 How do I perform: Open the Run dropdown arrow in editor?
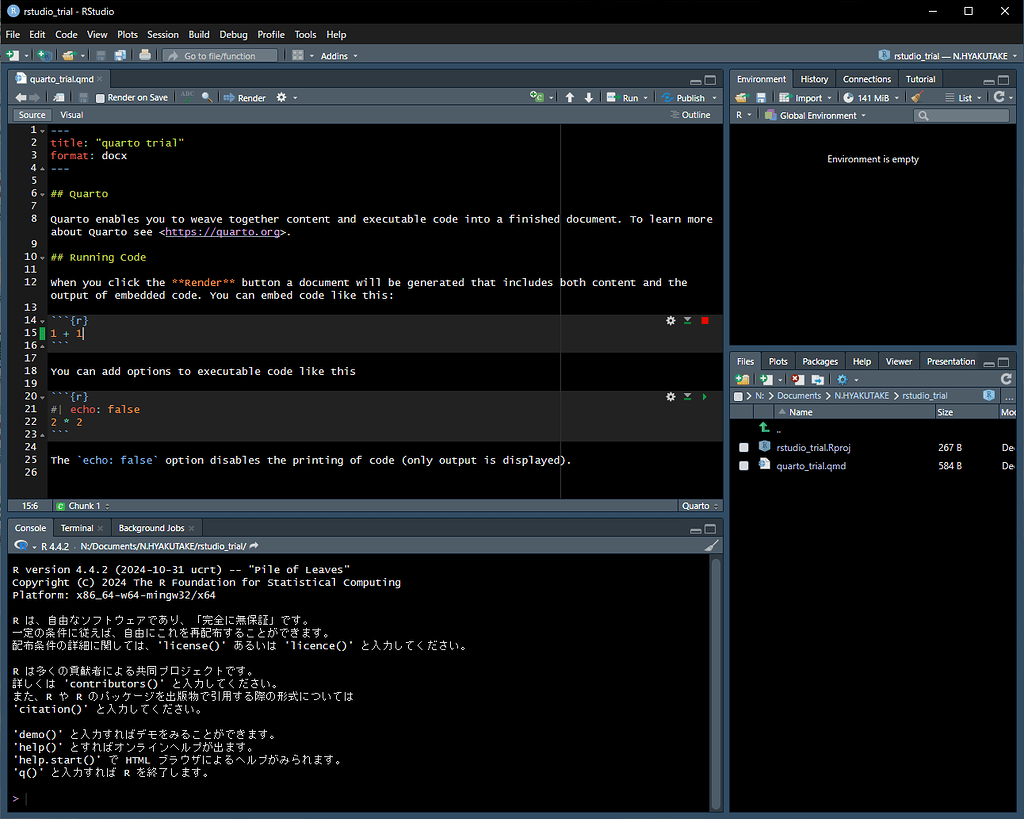click(x=645, y=98)
